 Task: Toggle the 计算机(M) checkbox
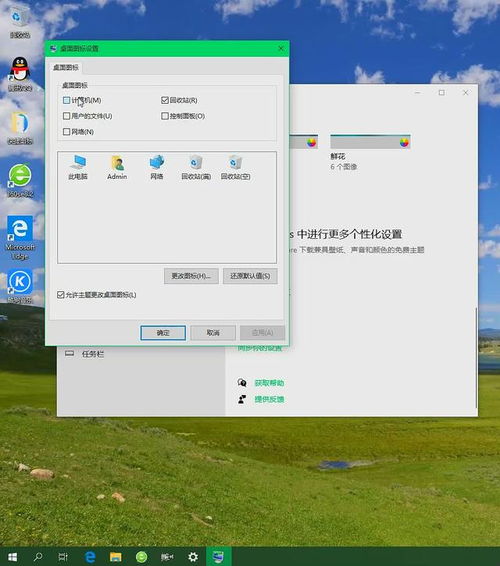[66, 100]
